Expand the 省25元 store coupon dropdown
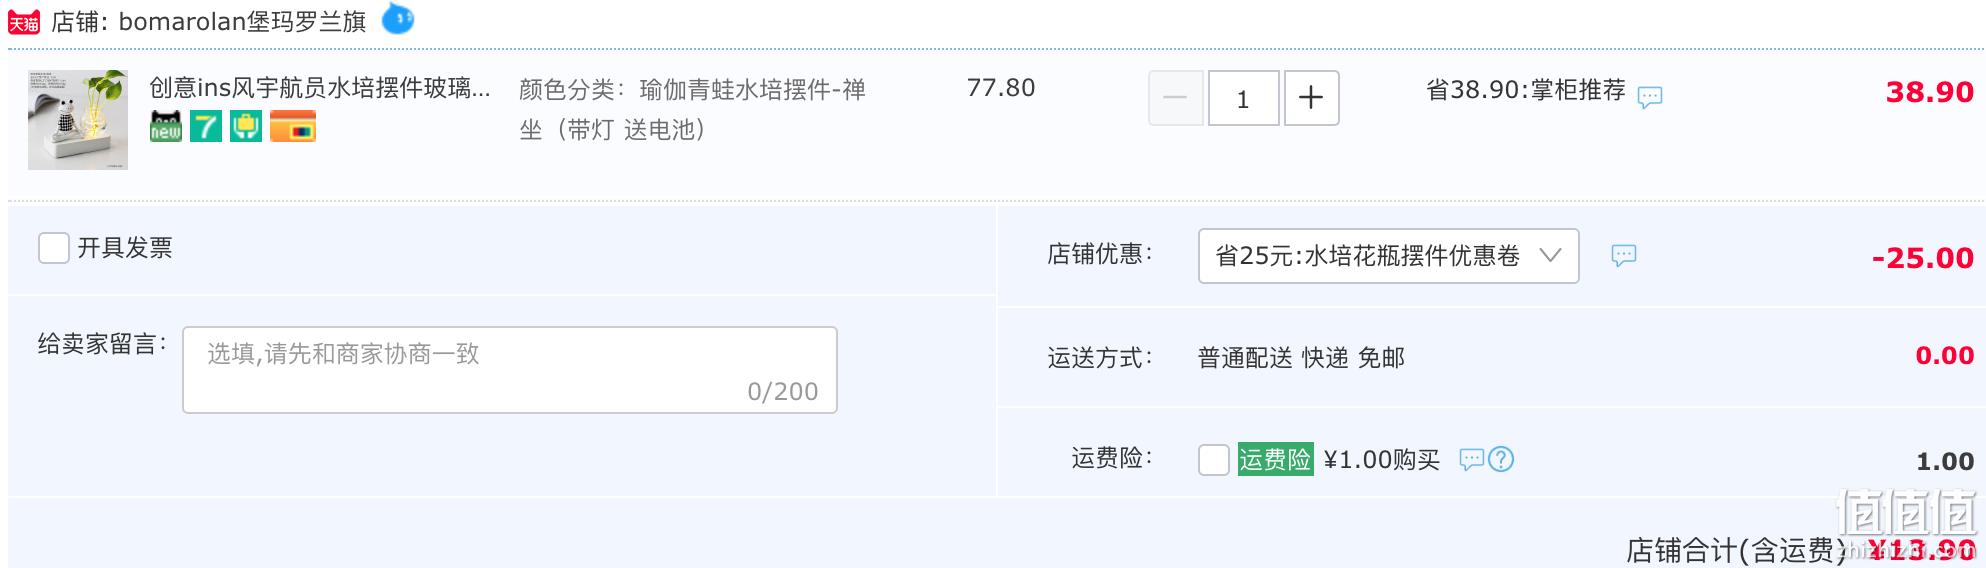The height and width of the screenshot is (568, 1986). pos(1388,256)
